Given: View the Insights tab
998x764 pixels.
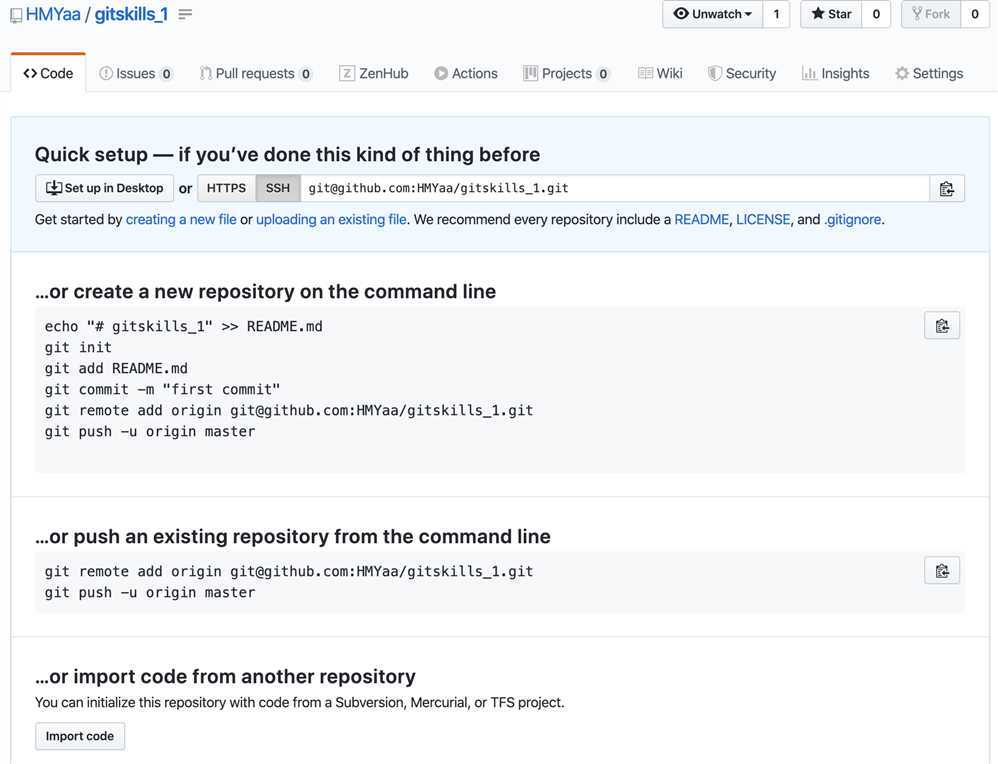Looking at the screenshot, I should click(x=835, y=73).
